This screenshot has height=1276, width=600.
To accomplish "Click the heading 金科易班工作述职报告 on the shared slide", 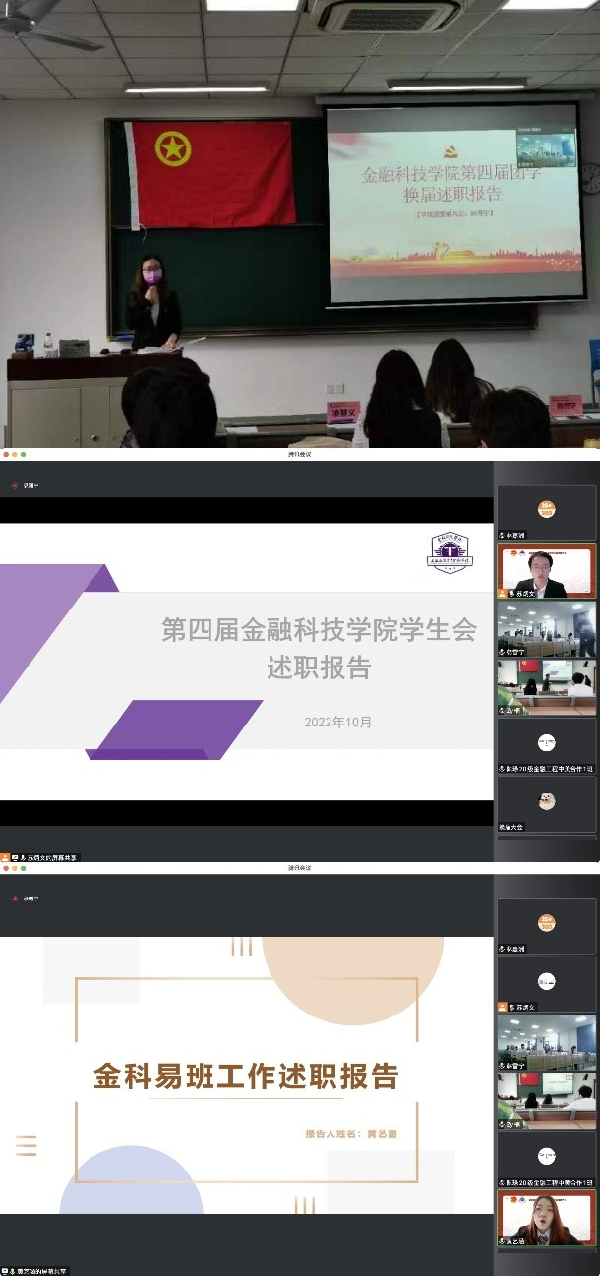I will pyautogui.click(x=246, y=1076).
